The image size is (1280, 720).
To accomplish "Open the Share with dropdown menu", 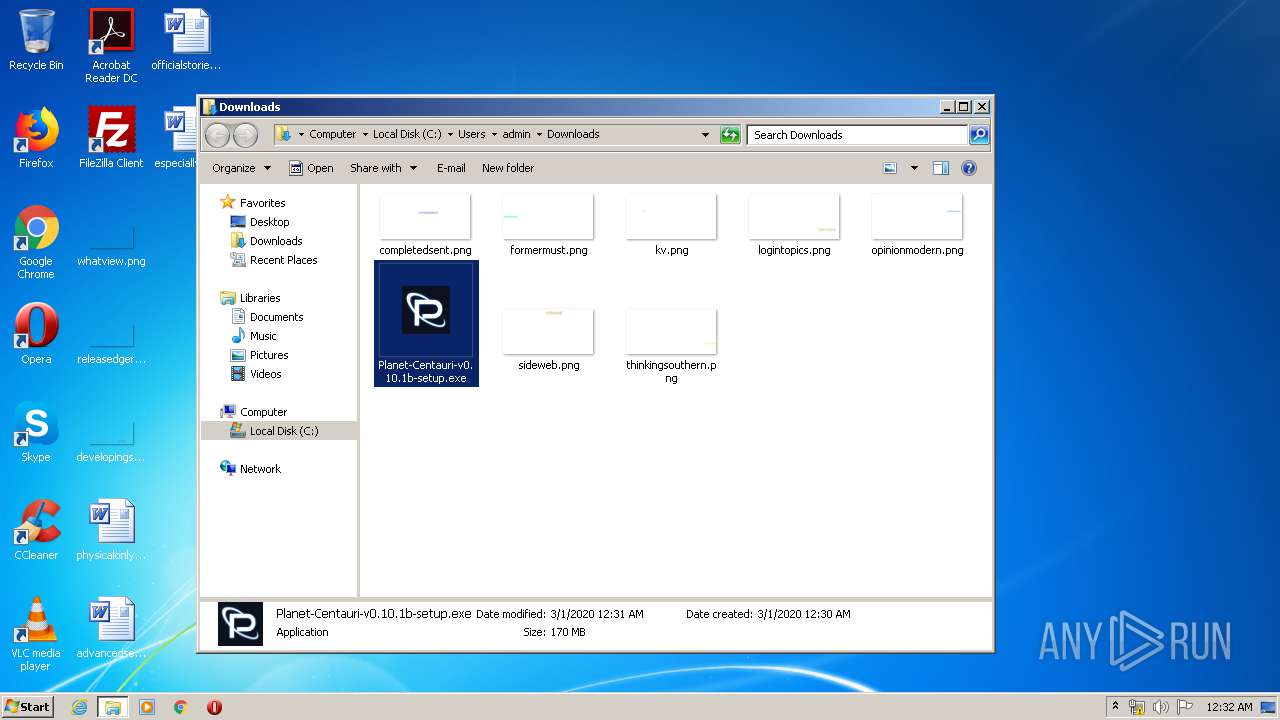I will pyautogui.click(x=383, y=168).
